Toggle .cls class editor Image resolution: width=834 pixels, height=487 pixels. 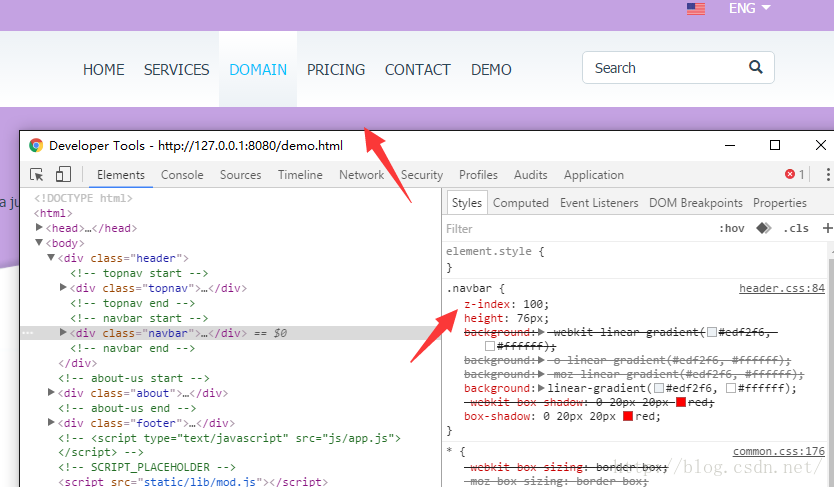796,229
